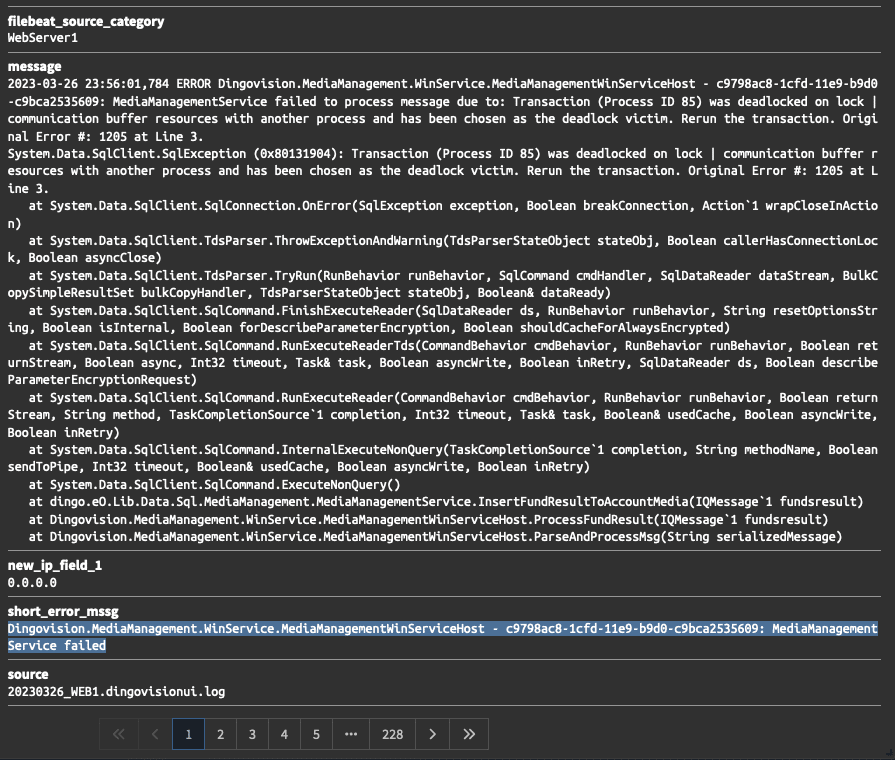Image resolution: width=895 pixels, height=760 pixels.
Task: Select the message field label
Action: coord(34,66)
